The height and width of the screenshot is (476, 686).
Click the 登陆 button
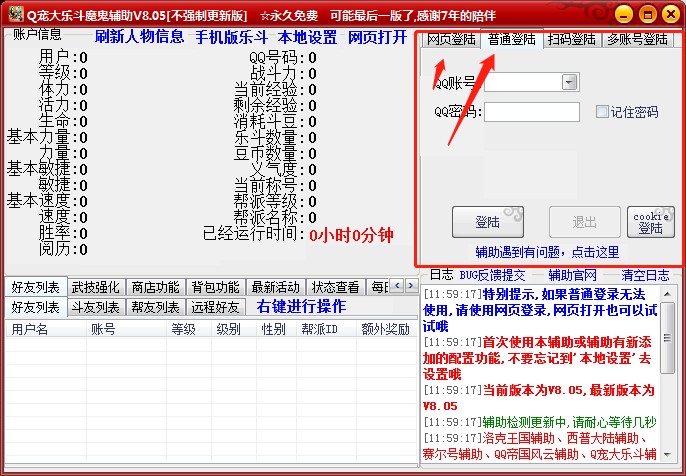pyautogui.click(x=487, y=222)
